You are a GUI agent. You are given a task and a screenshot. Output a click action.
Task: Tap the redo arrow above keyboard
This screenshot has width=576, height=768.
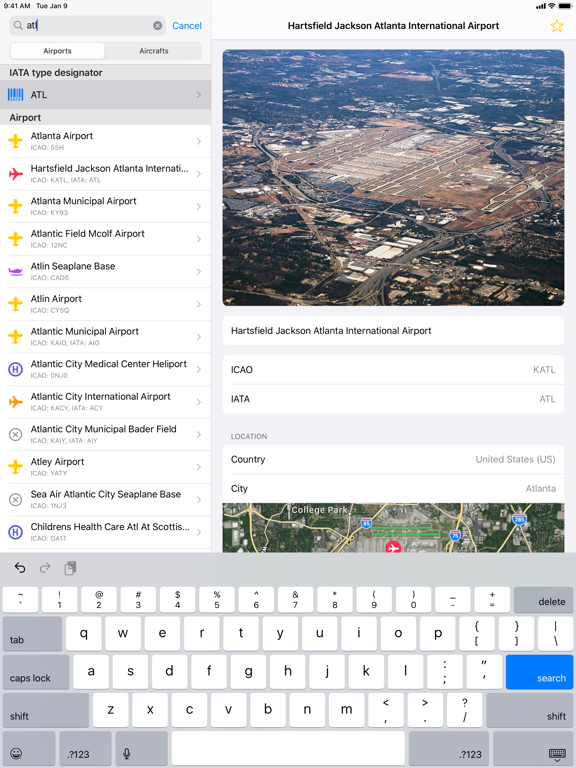tap(45, 568)
